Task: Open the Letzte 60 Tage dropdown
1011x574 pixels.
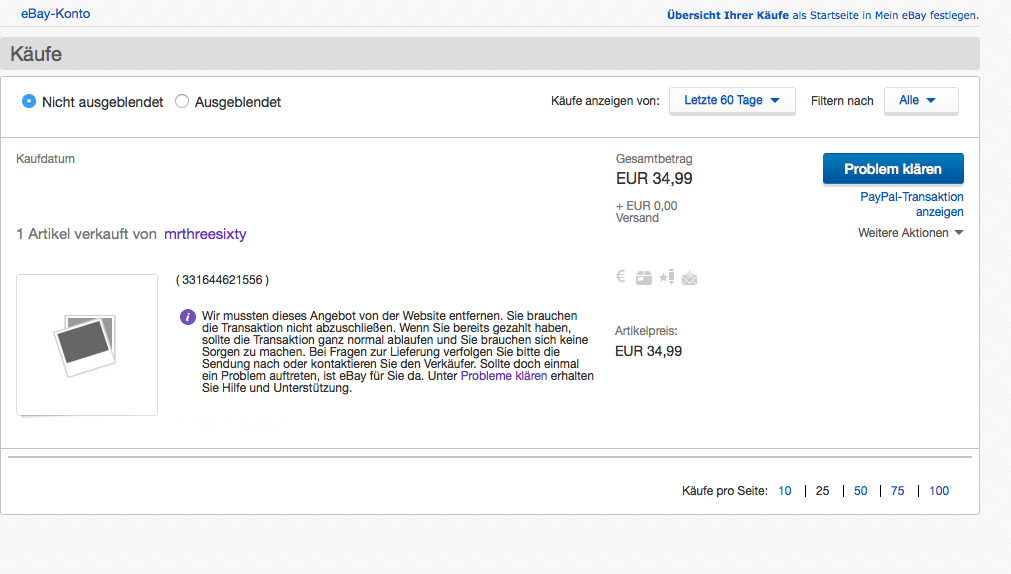Action: 732,100
